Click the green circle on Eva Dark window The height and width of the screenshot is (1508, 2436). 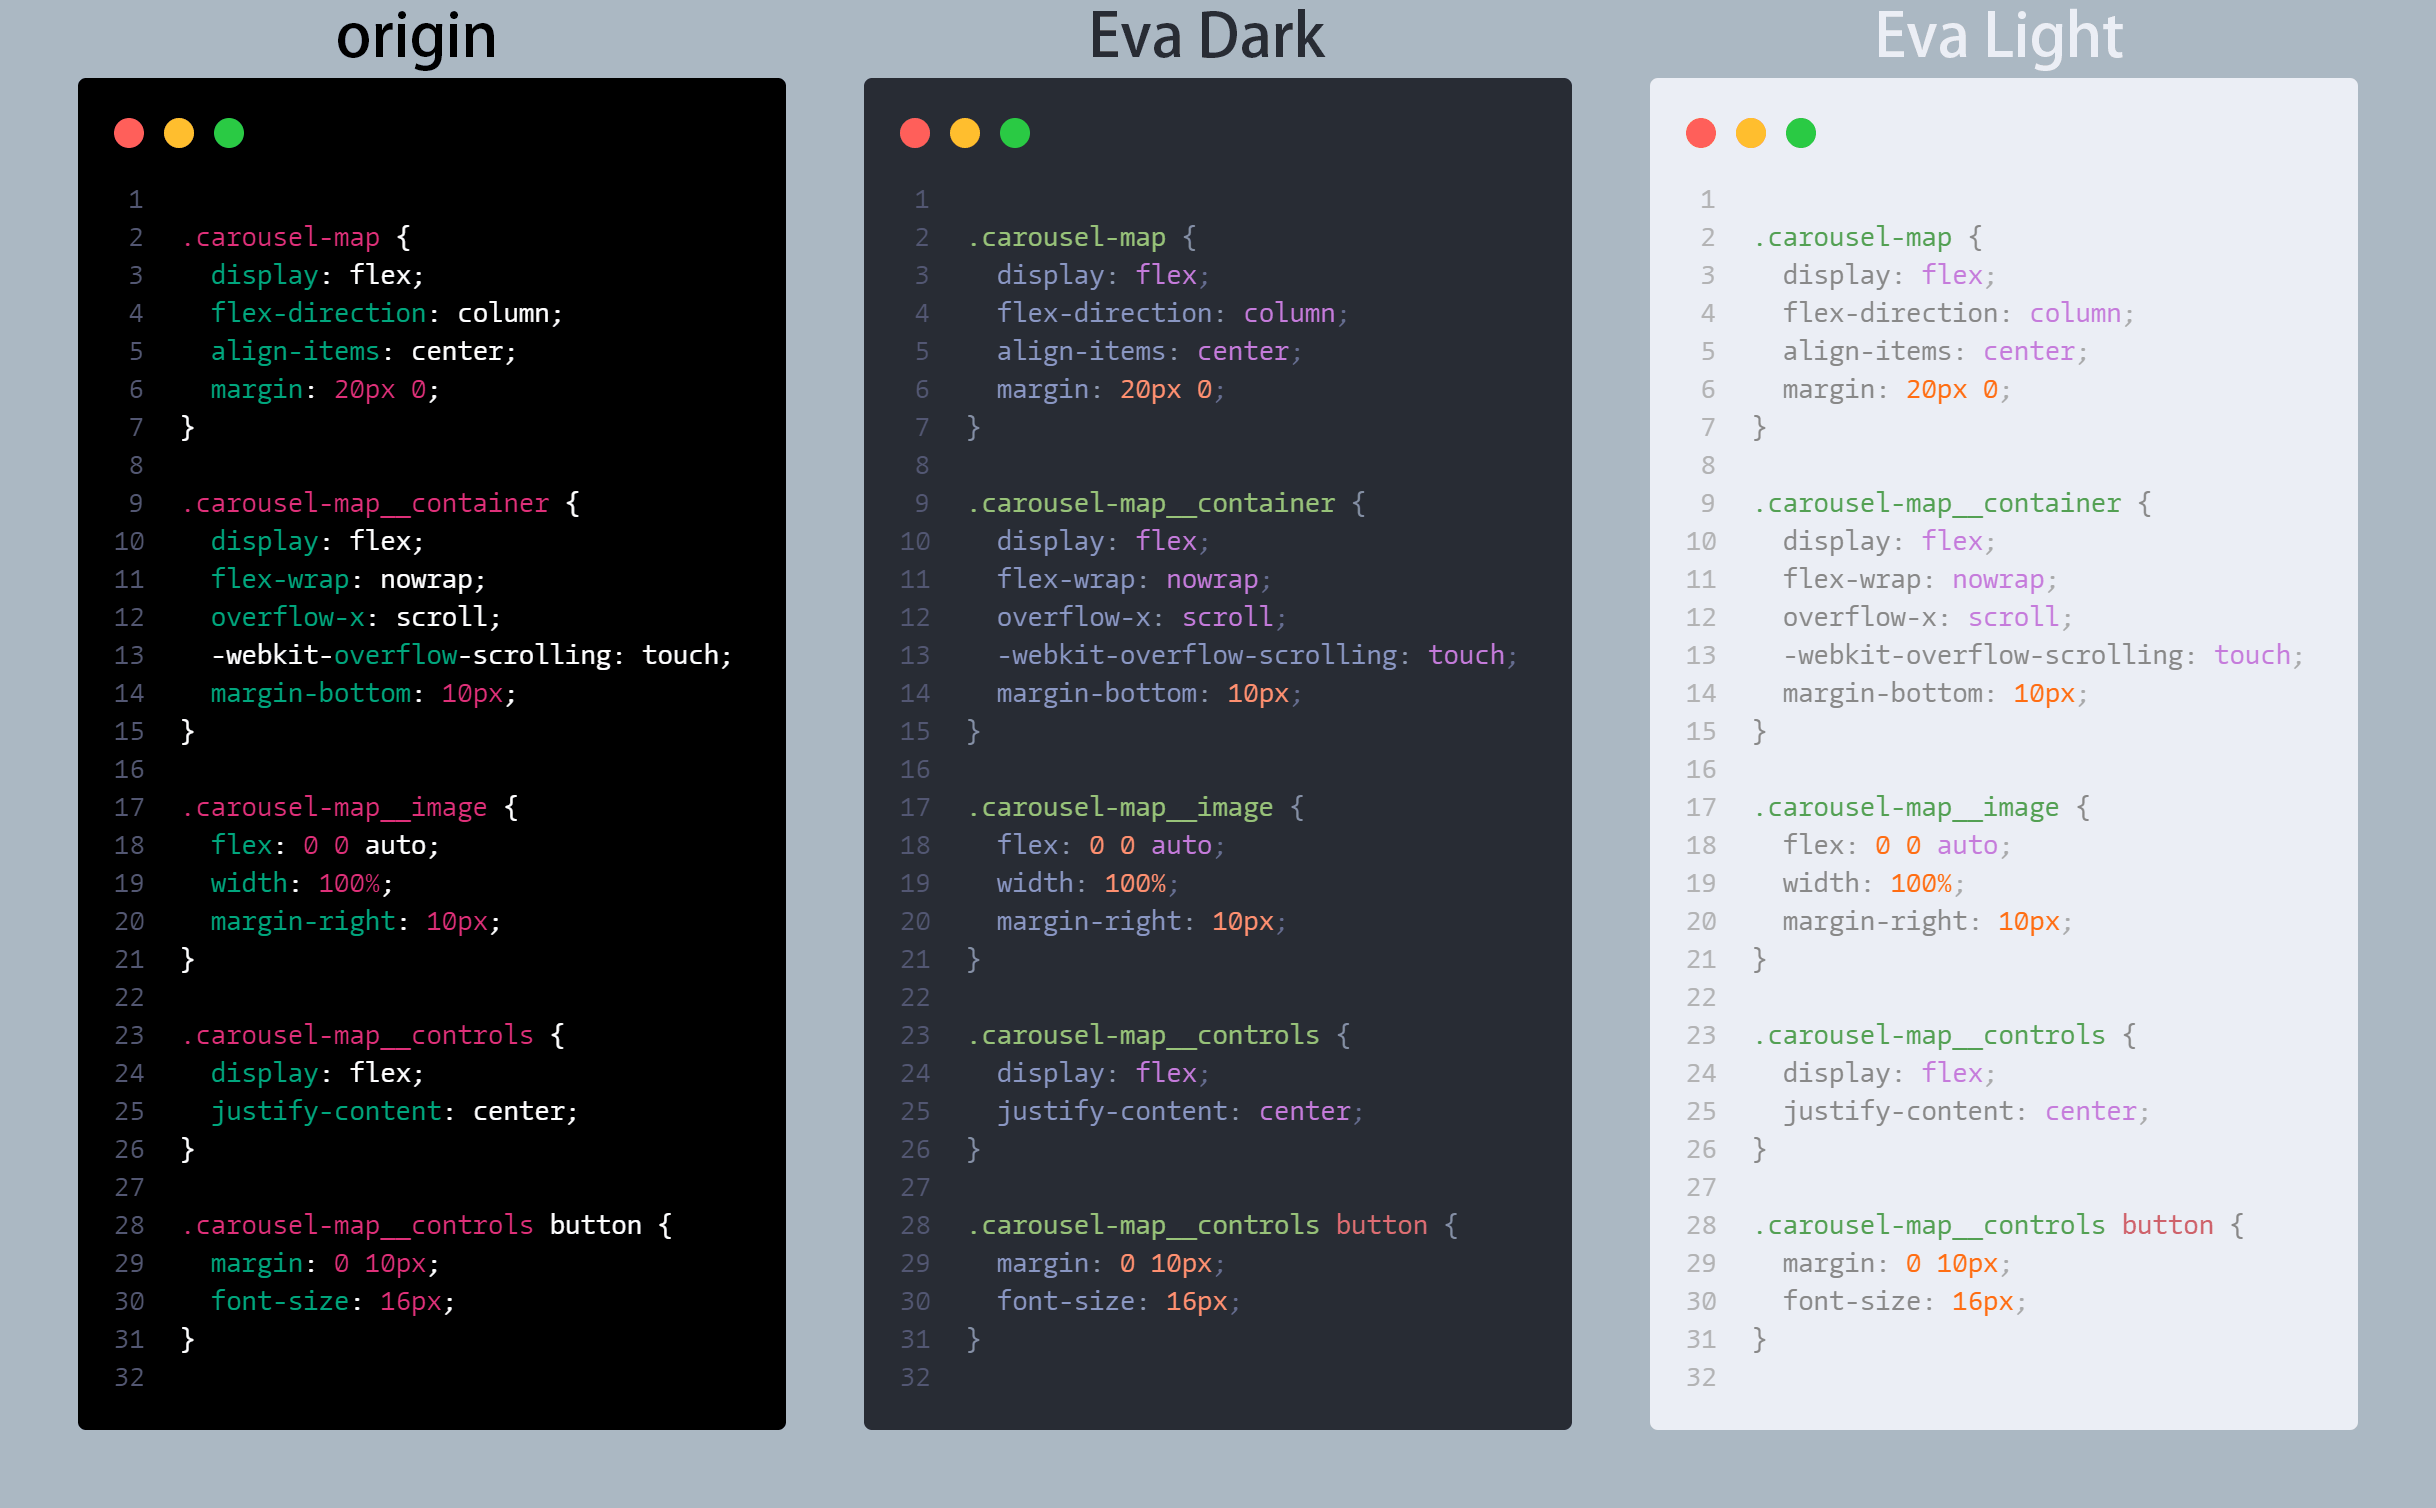(1014, 132)
